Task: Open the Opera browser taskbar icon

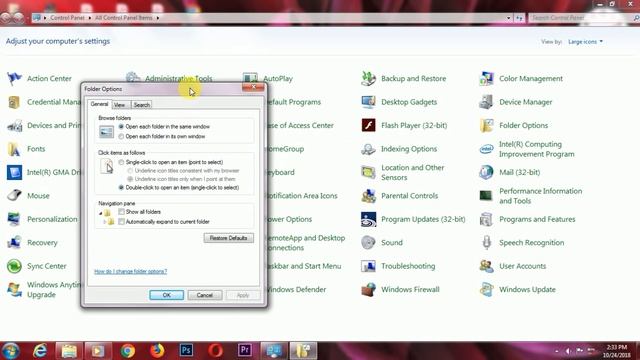Action: point(216,351)
